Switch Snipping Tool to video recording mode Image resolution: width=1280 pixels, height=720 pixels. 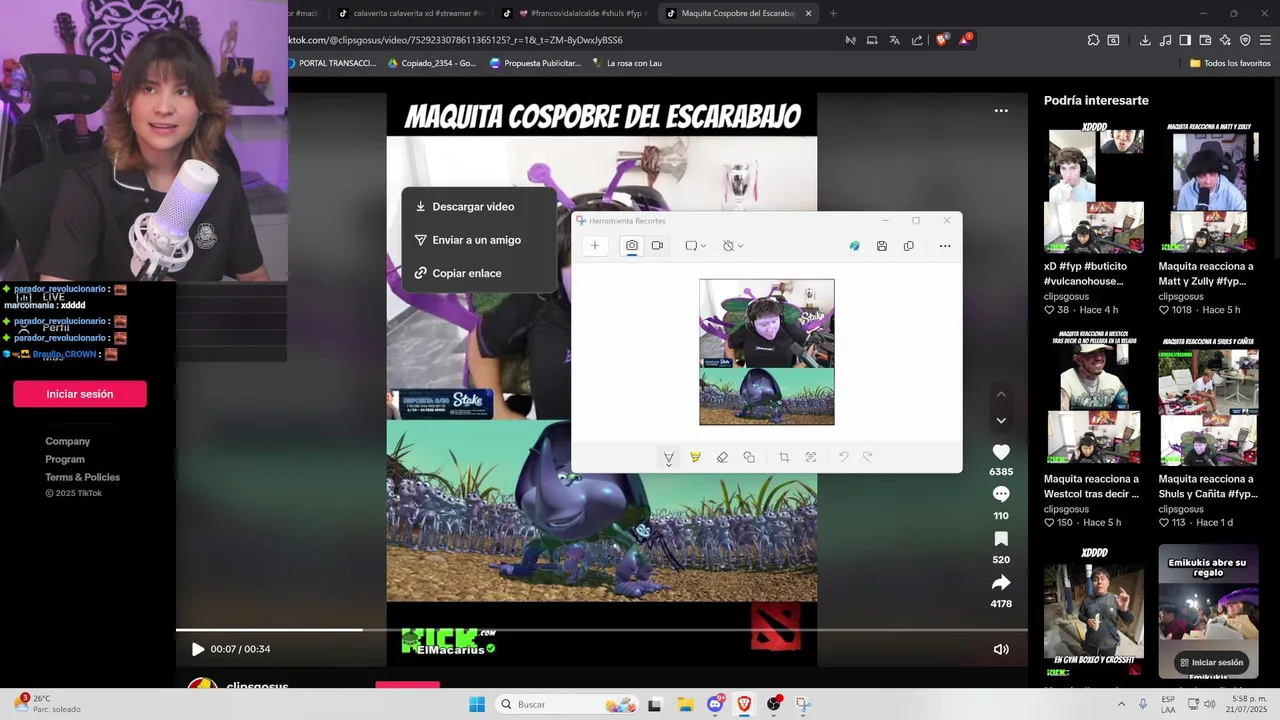click(657, 245)
